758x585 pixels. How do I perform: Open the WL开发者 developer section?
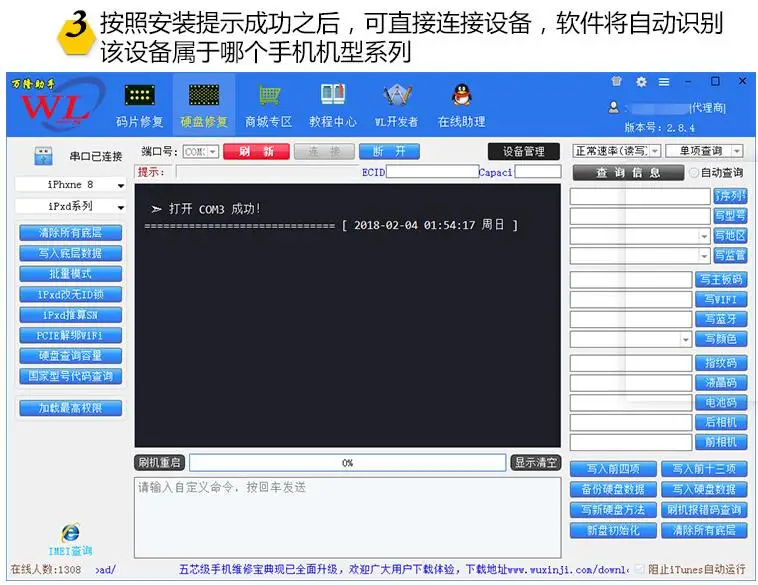(x=397, y=105)
